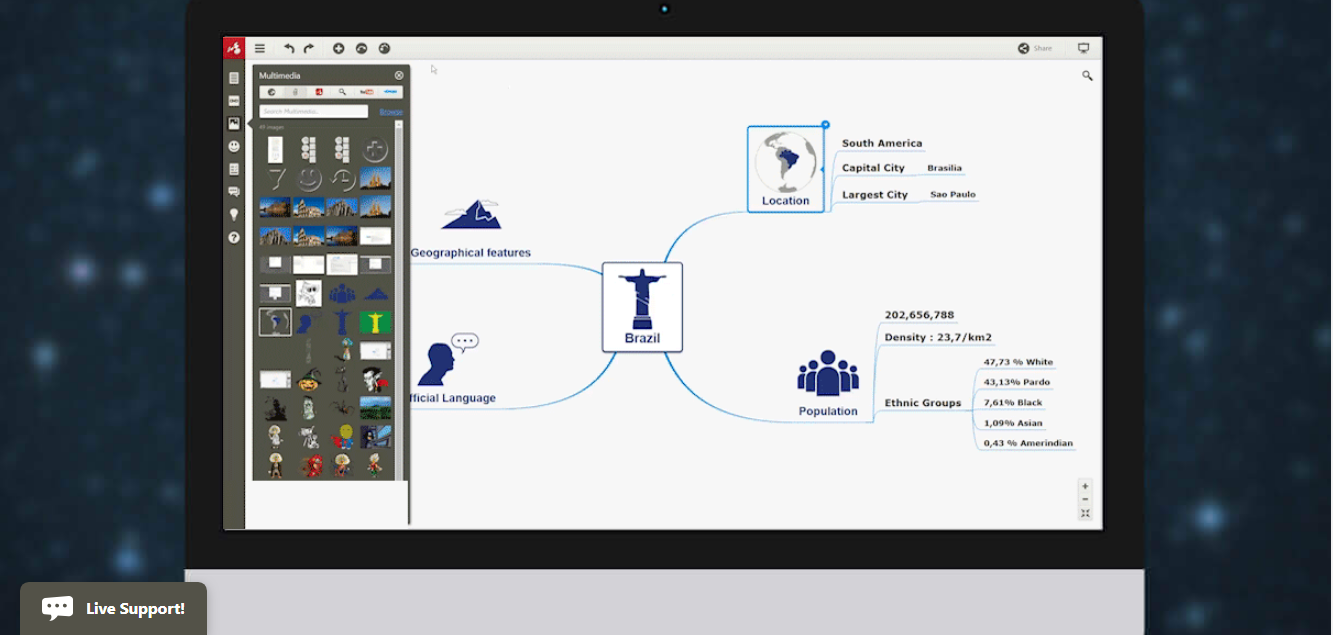Choose the clock history thumbnail
The image size is (1333, 635).
[342, 179]
